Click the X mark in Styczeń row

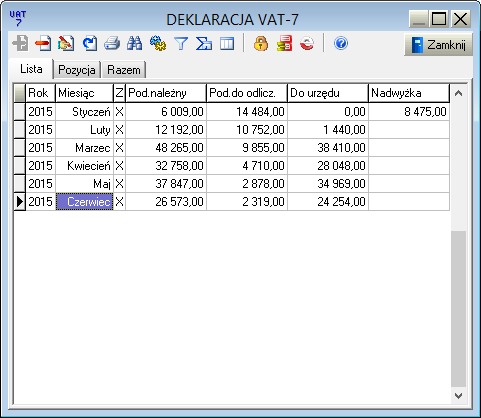coord(119,112)
